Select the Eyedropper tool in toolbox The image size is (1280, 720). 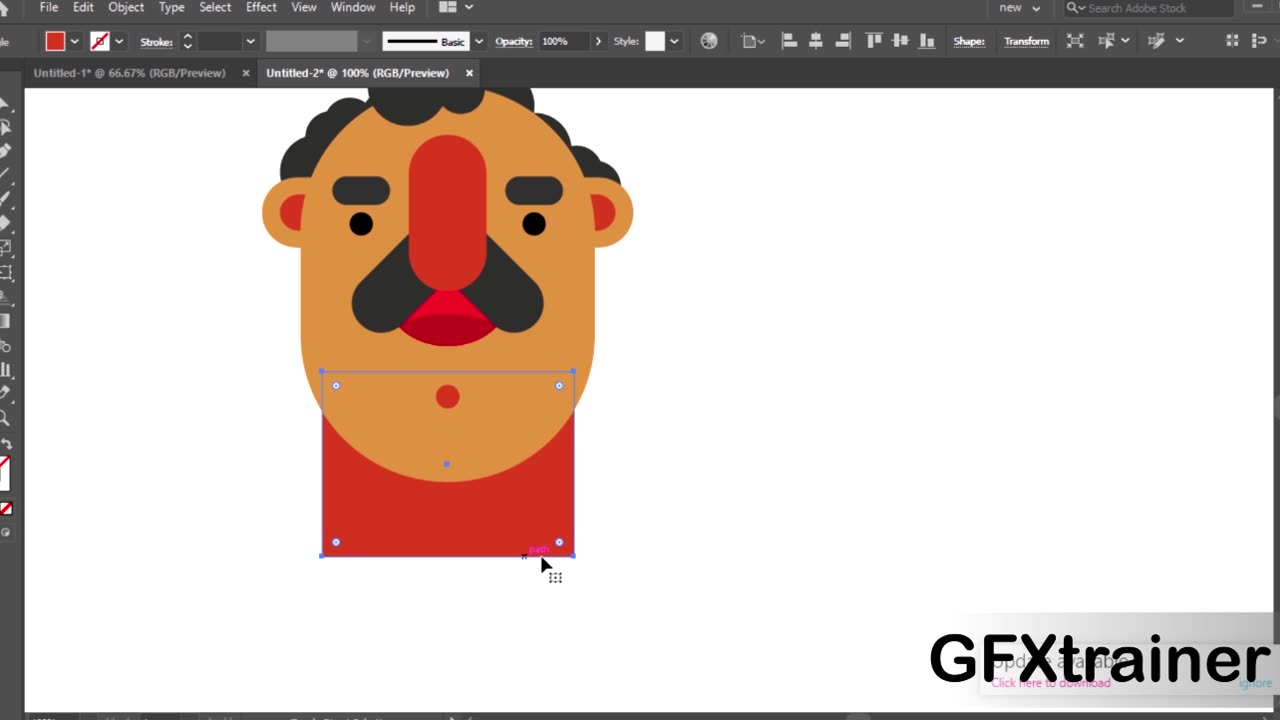(x=5, y=394)
